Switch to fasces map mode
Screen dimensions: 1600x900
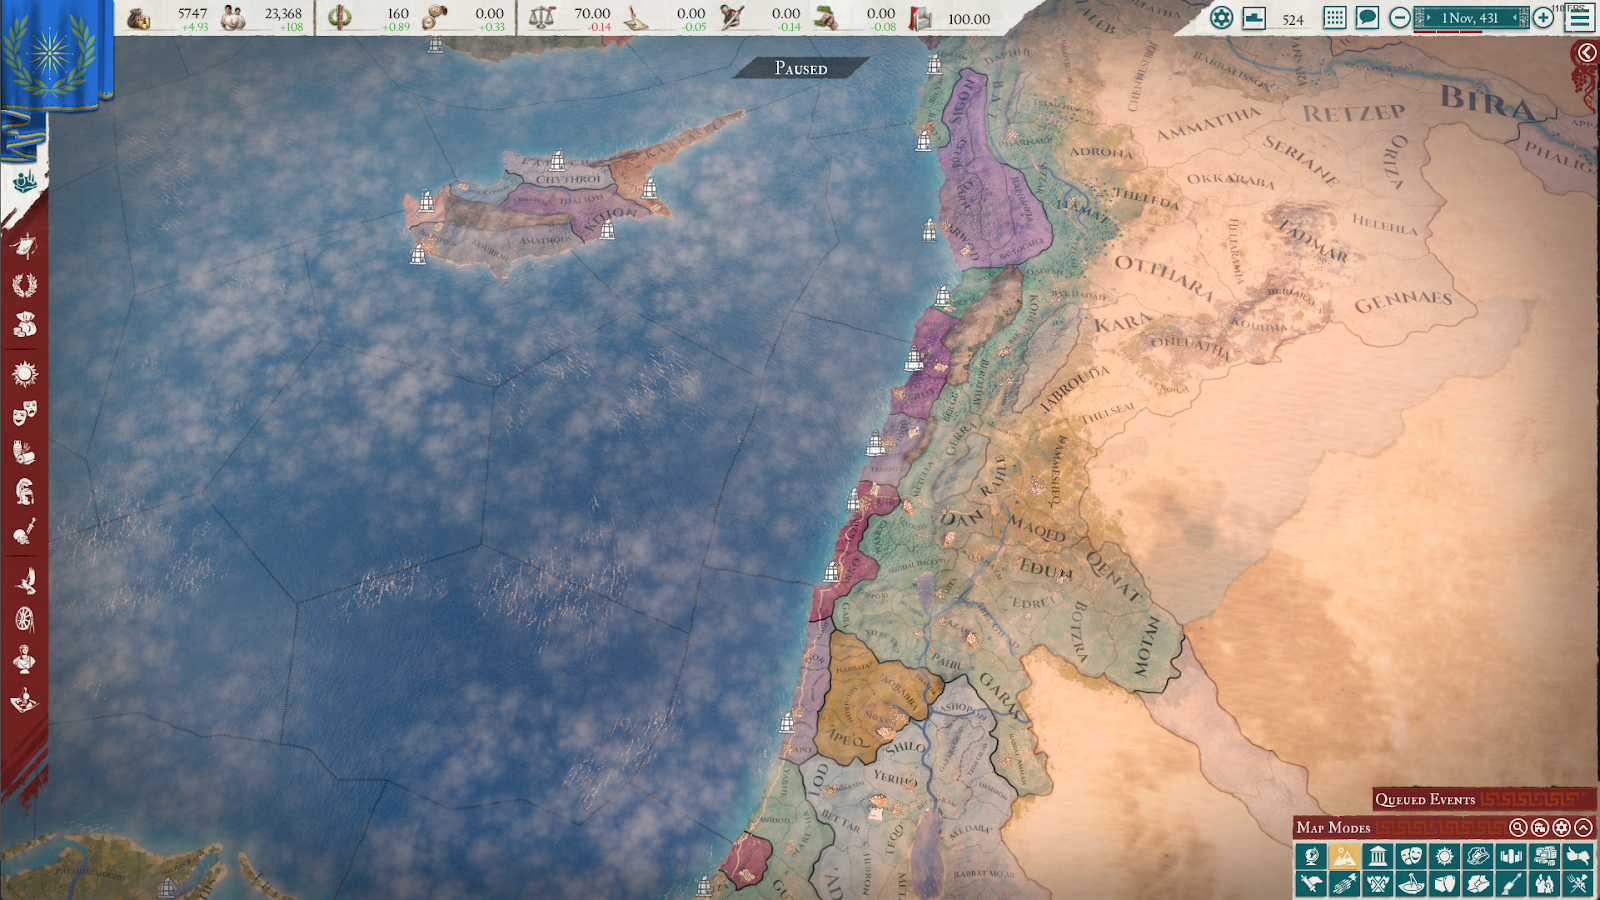coord(1344,884)
